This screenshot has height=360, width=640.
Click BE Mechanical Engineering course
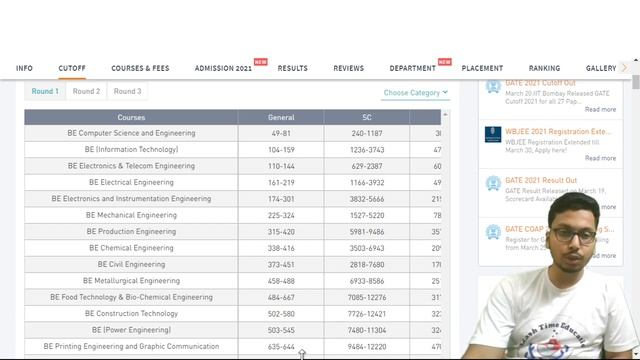click(131, 215)
